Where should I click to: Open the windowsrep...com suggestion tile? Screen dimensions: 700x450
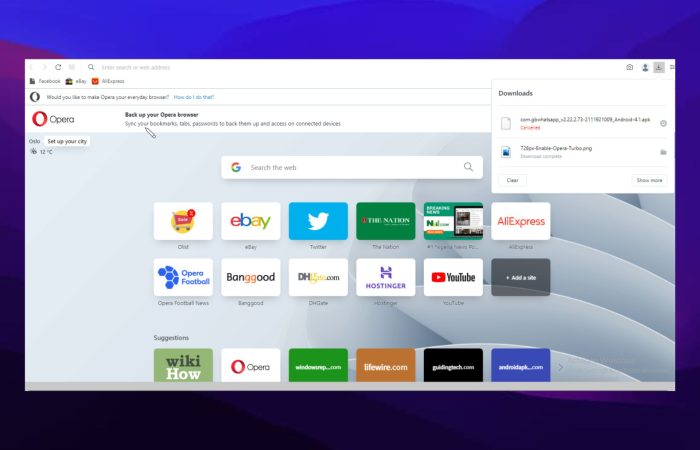point(318,365)
